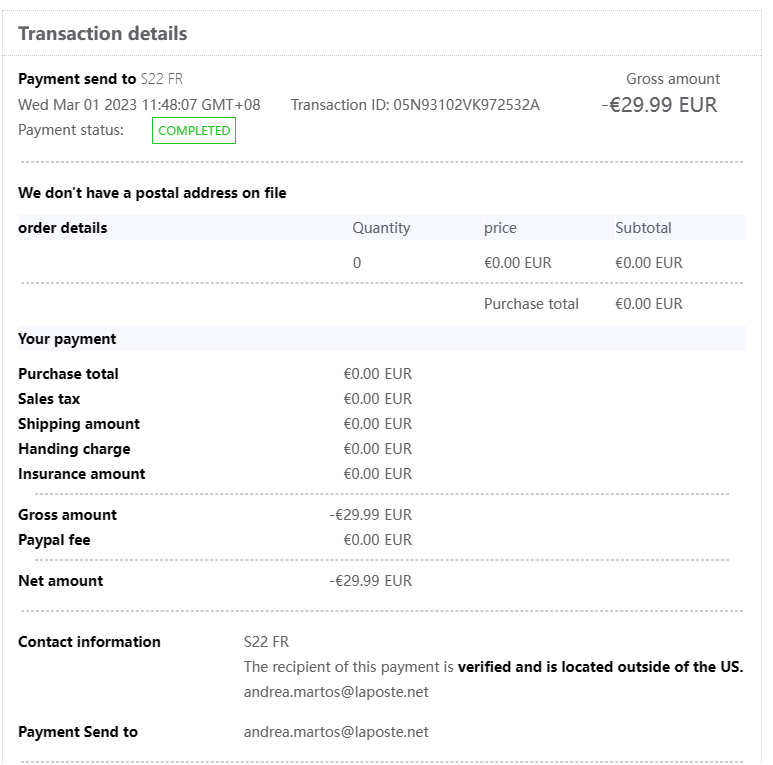The height and width of the screenshot is (765, 773).
Task: Click the Shipping amount value
Action: pos(377,424)
